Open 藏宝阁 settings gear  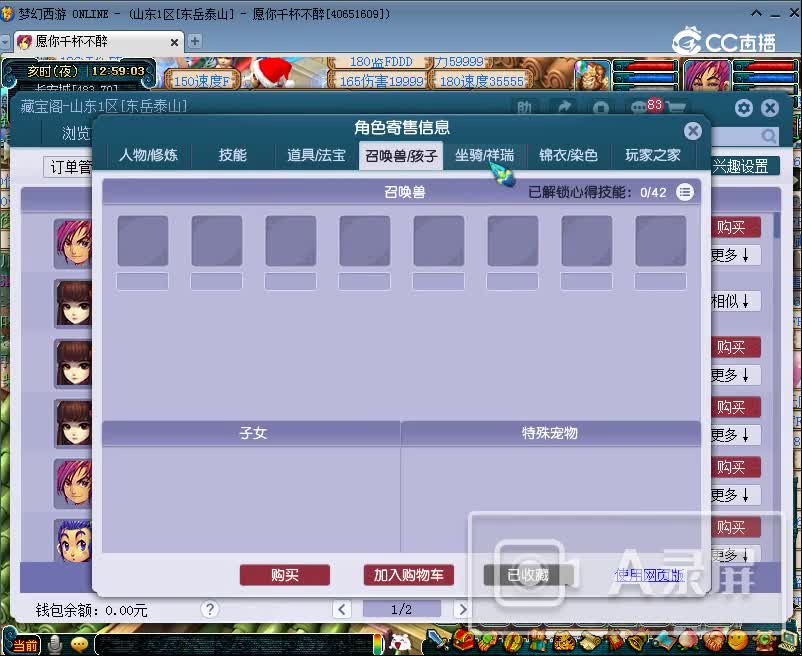click(x=744, y=108)
